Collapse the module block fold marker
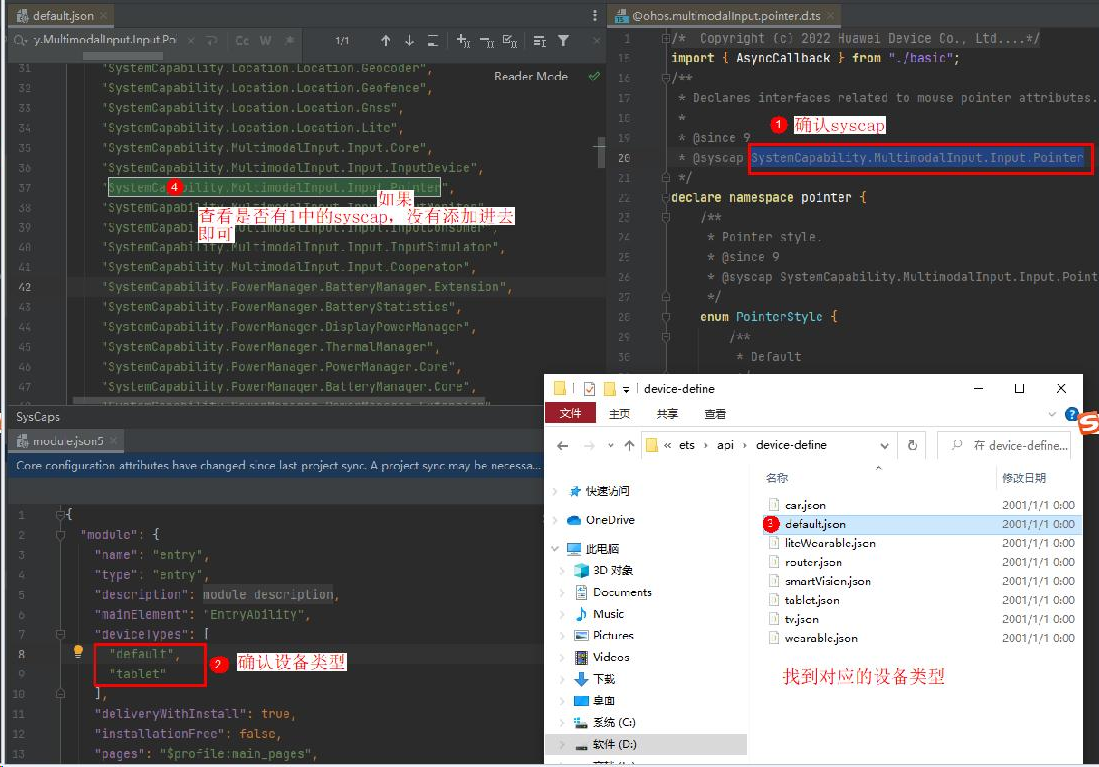Image resolution: width=1099 pixels, height=767 pixels. [60, 535]
